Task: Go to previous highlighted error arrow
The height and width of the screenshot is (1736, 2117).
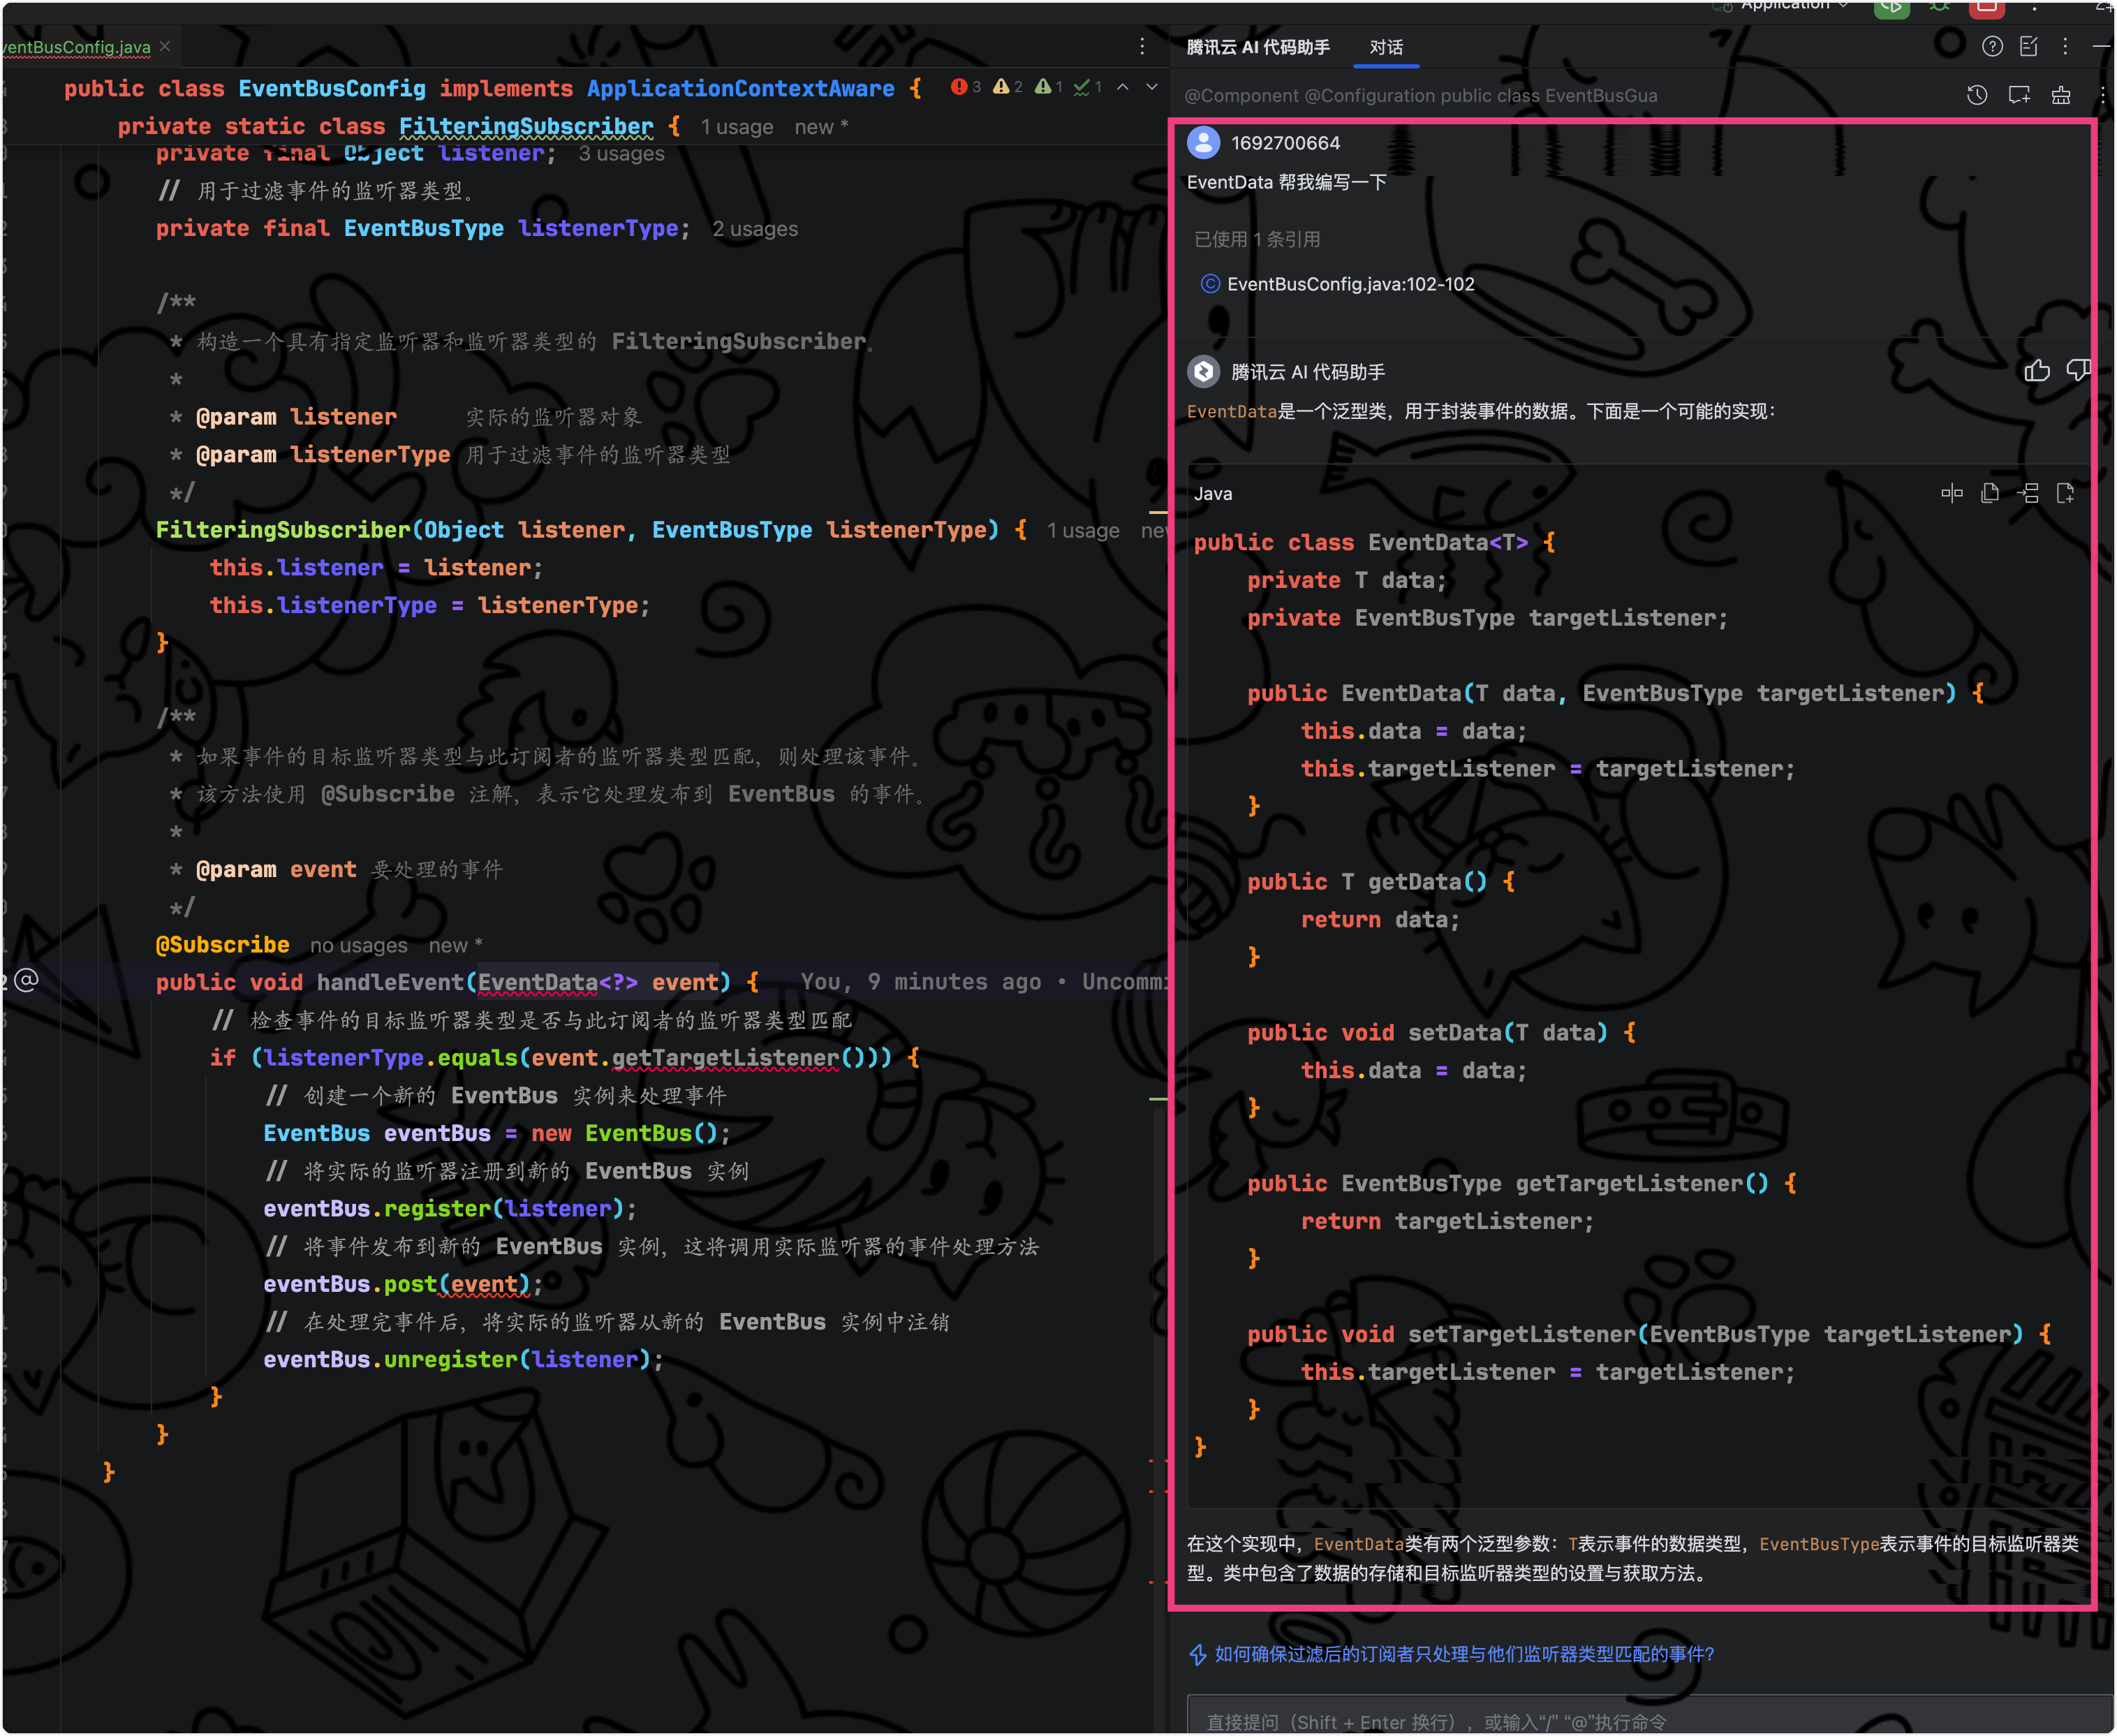Action: pos(1123,87)
